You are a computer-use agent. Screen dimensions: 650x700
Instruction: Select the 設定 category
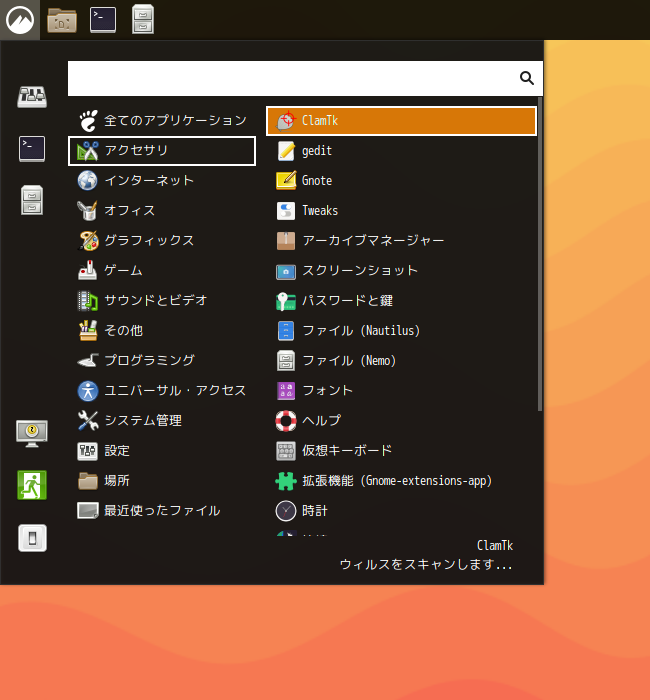(162, 450)
